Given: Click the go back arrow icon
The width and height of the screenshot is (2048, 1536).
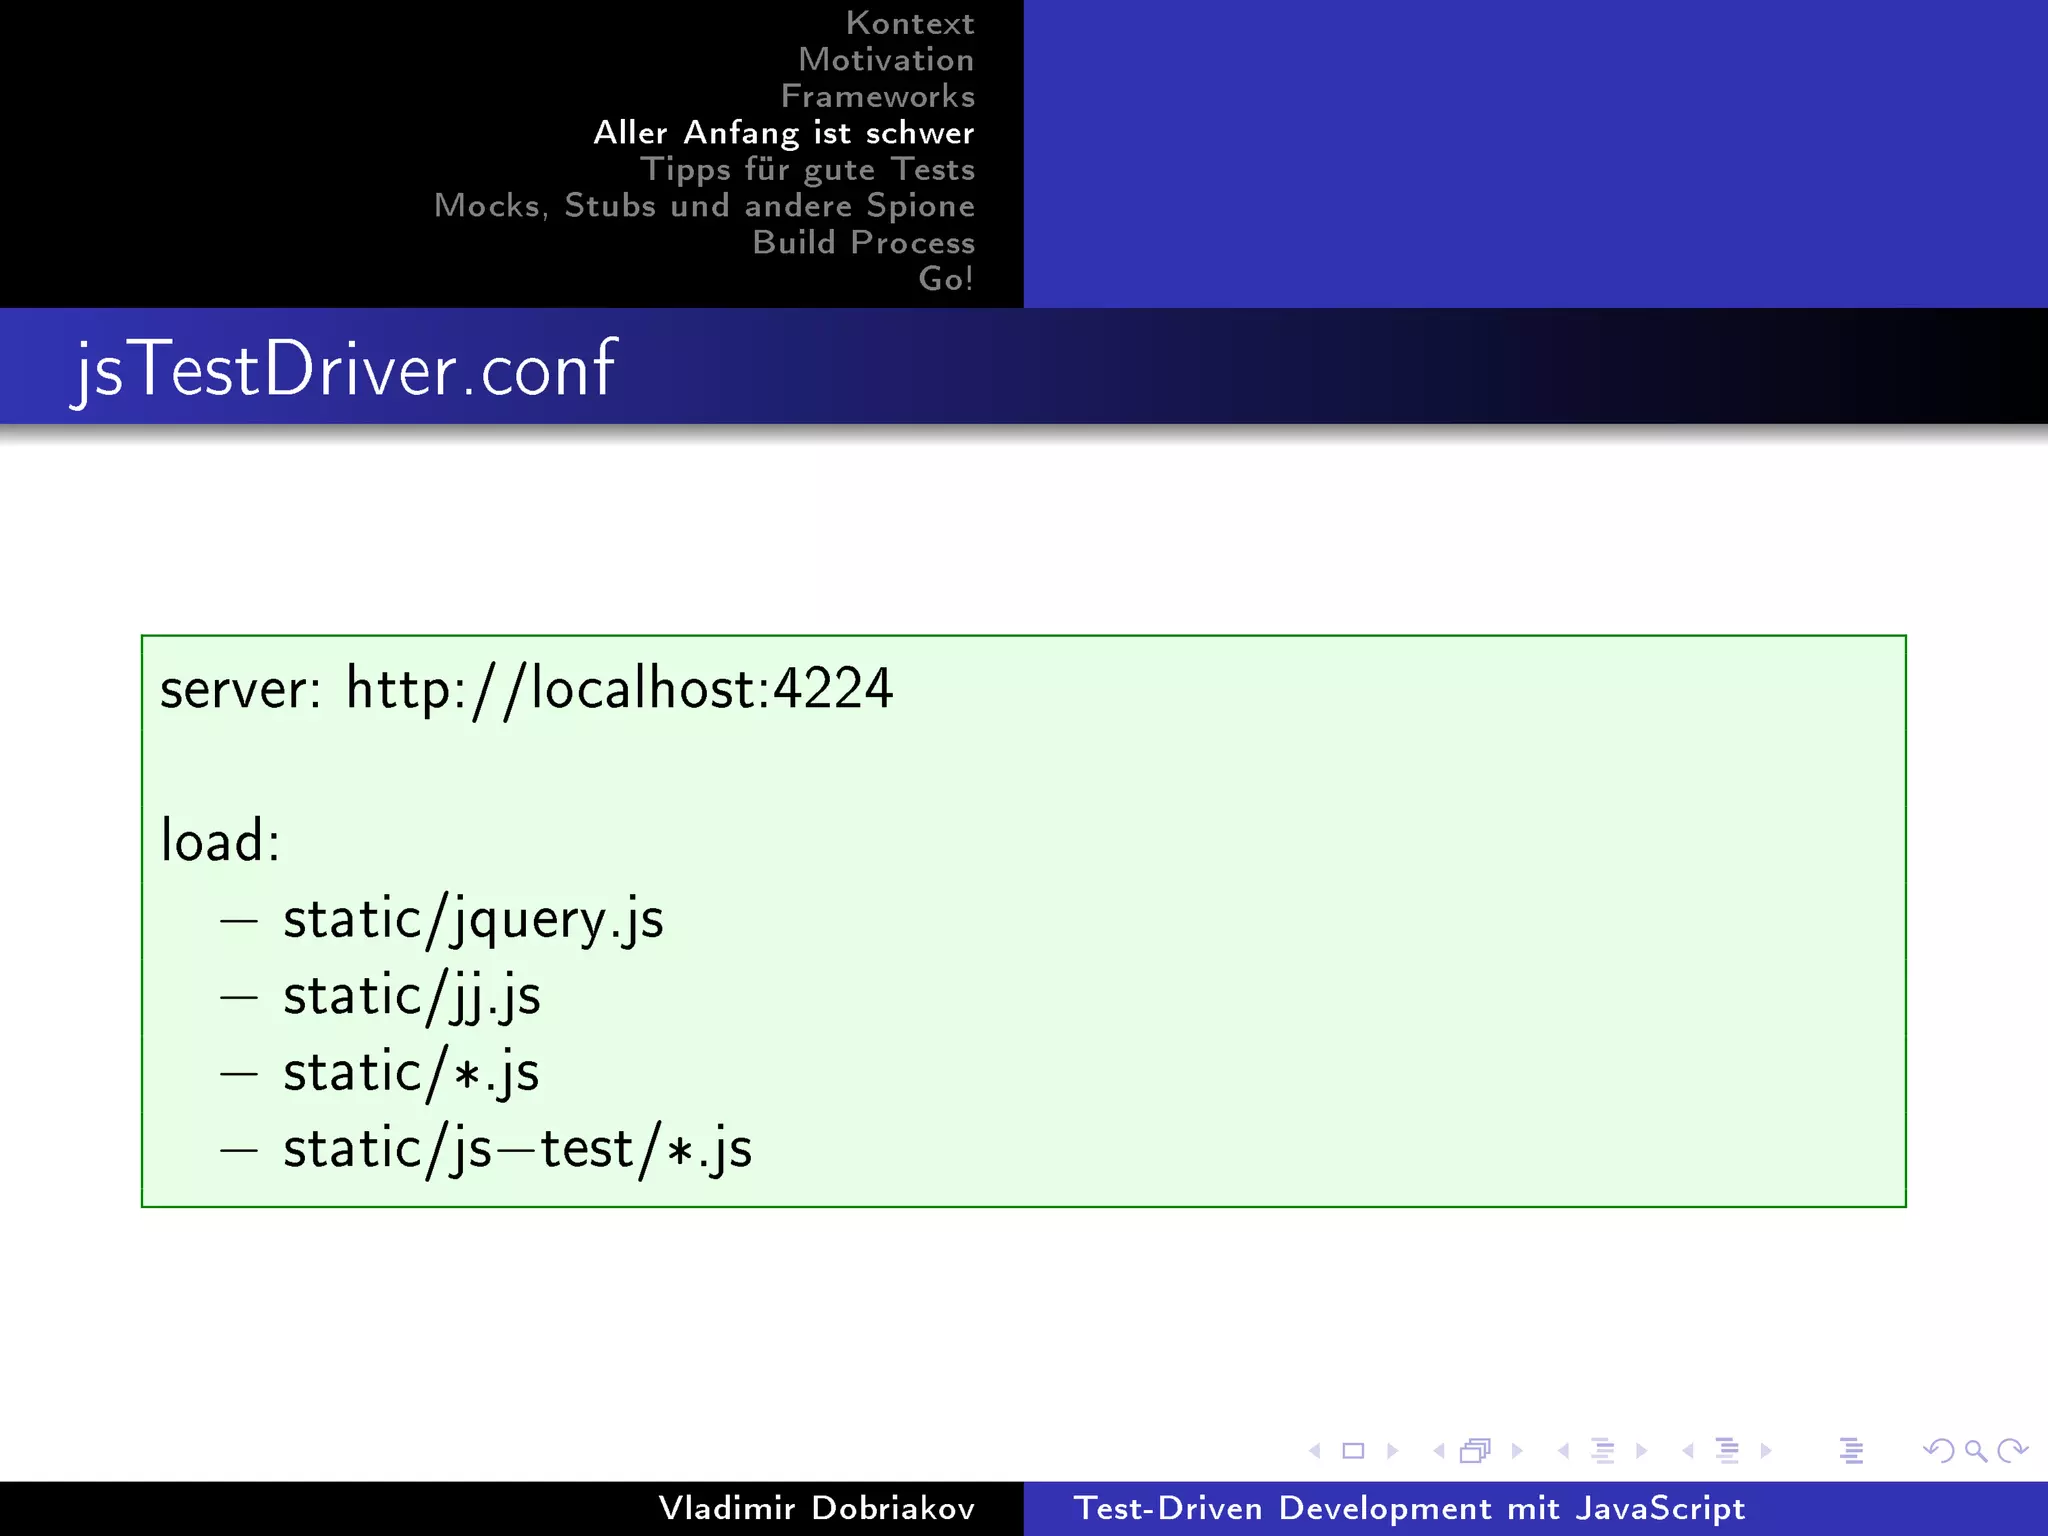Looking at the screenshot, I should pyautogui.click(x=1938, y=1450).
